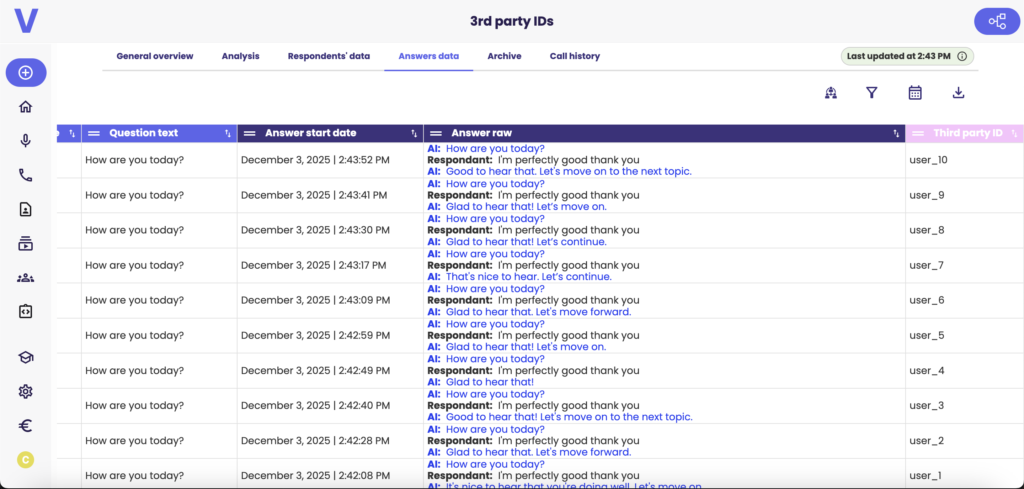The image size is (1024, 489).
Task: Switch to the General overview tab
Action: (155, 56)
